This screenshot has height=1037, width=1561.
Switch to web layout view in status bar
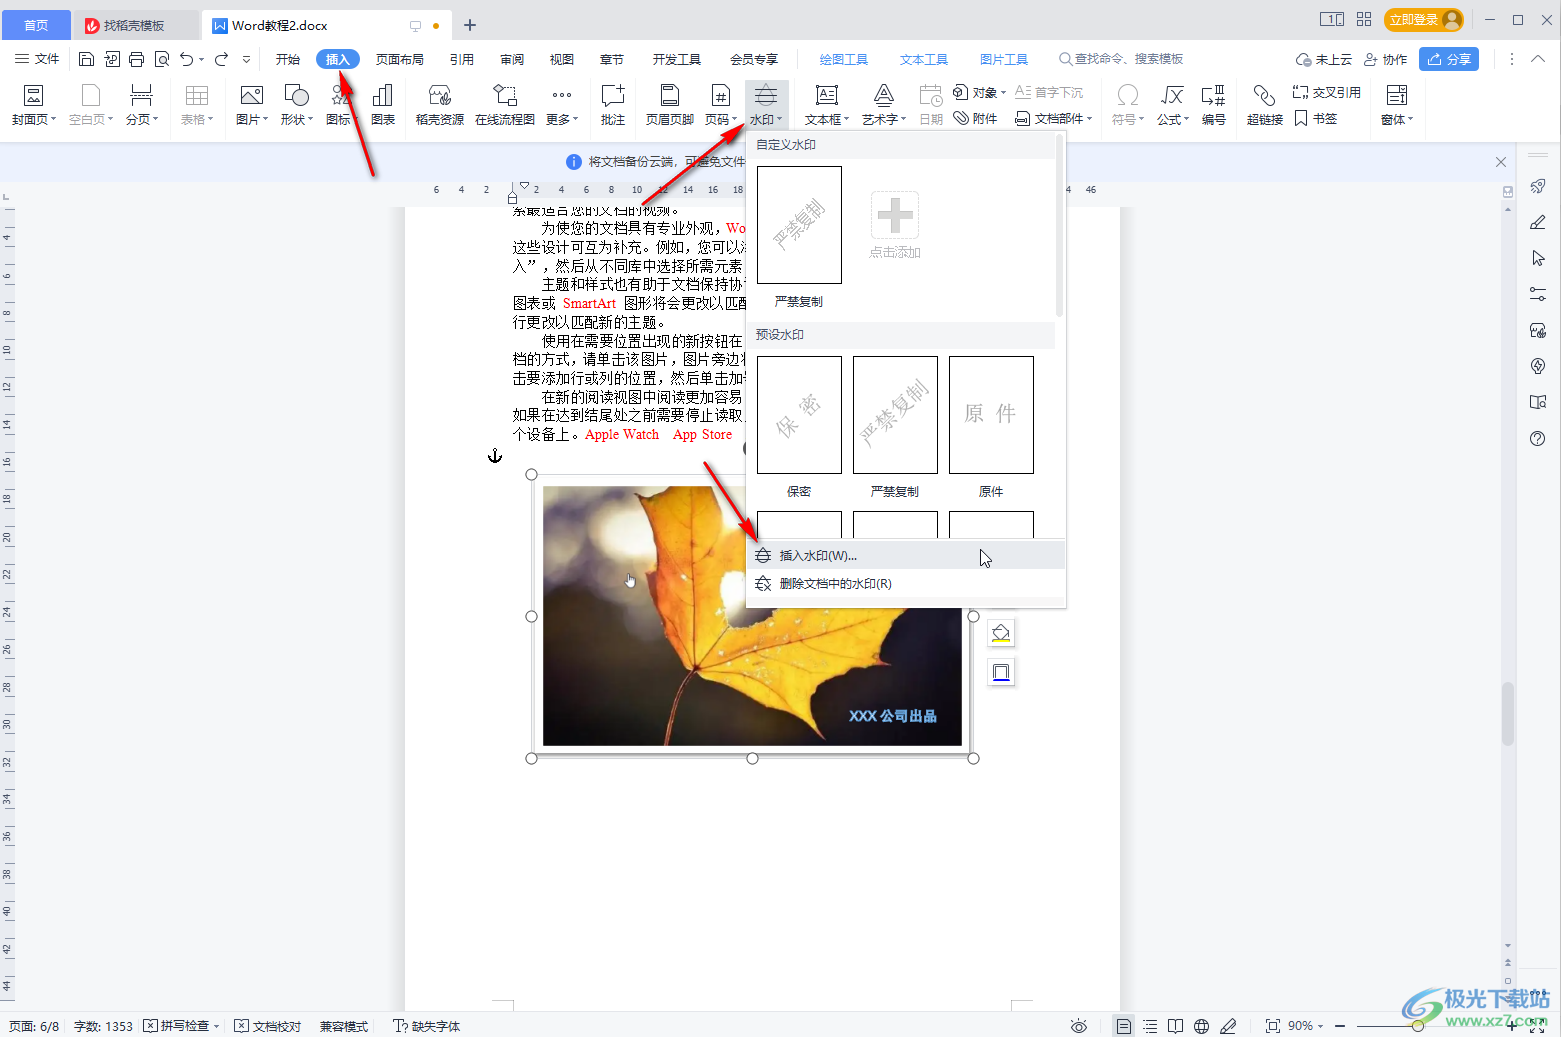click(x=1202, y=1026)
